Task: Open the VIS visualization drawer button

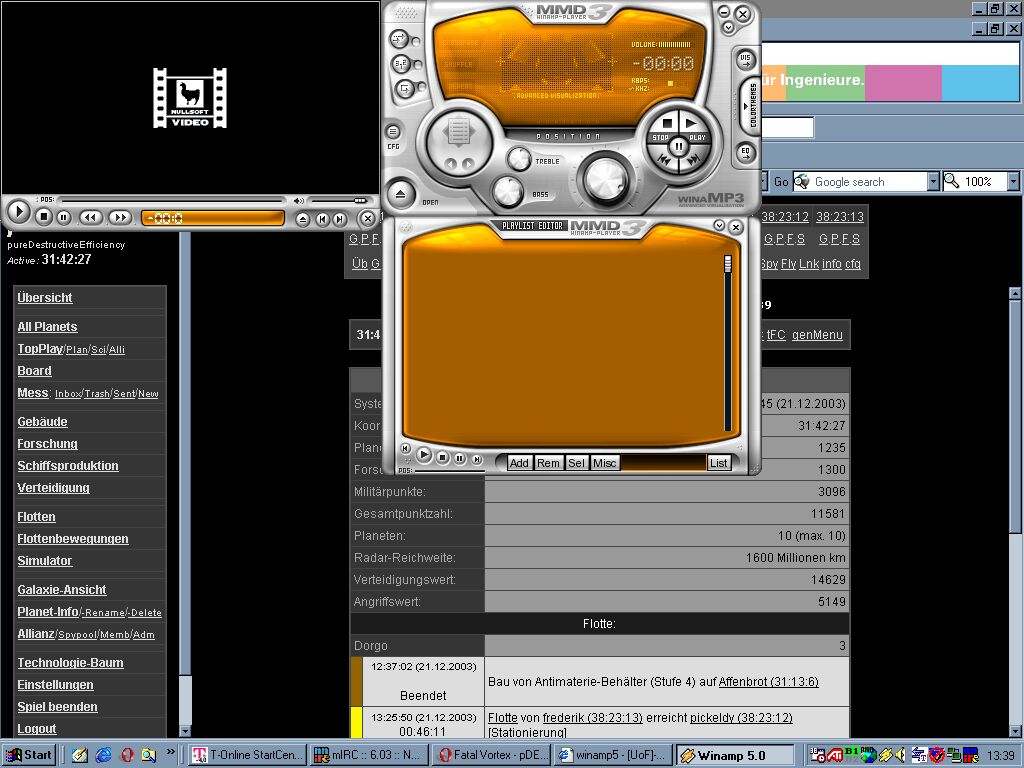Action: point(746,61)
